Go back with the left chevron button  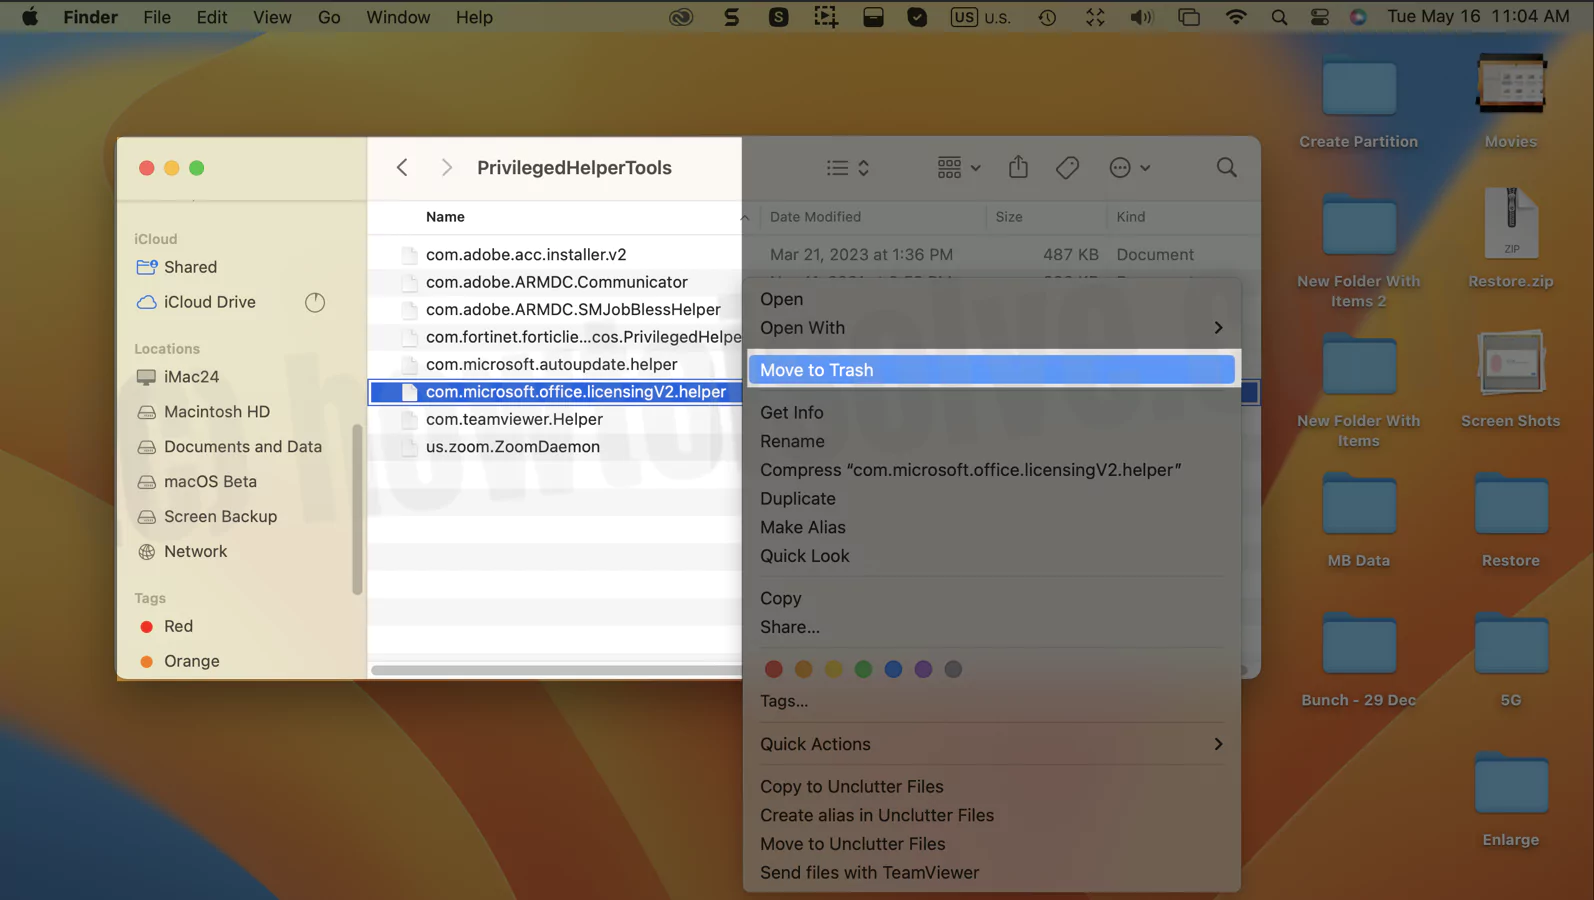click(402, 168)
